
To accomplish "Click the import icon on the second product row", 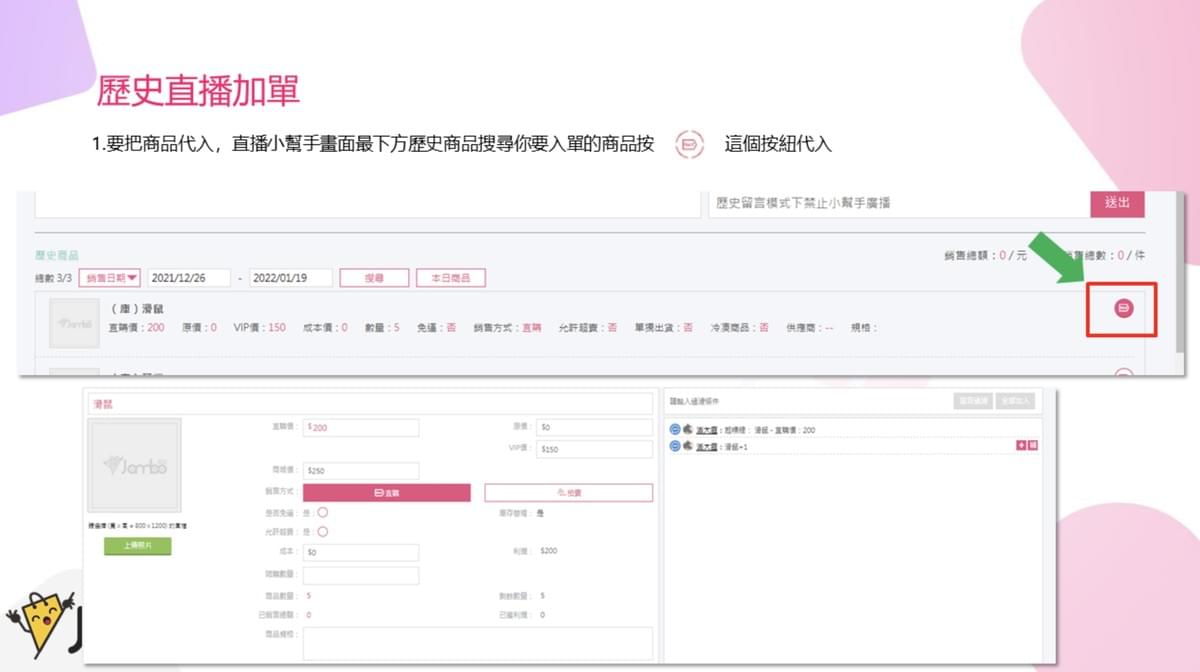I will point(1123,374).
